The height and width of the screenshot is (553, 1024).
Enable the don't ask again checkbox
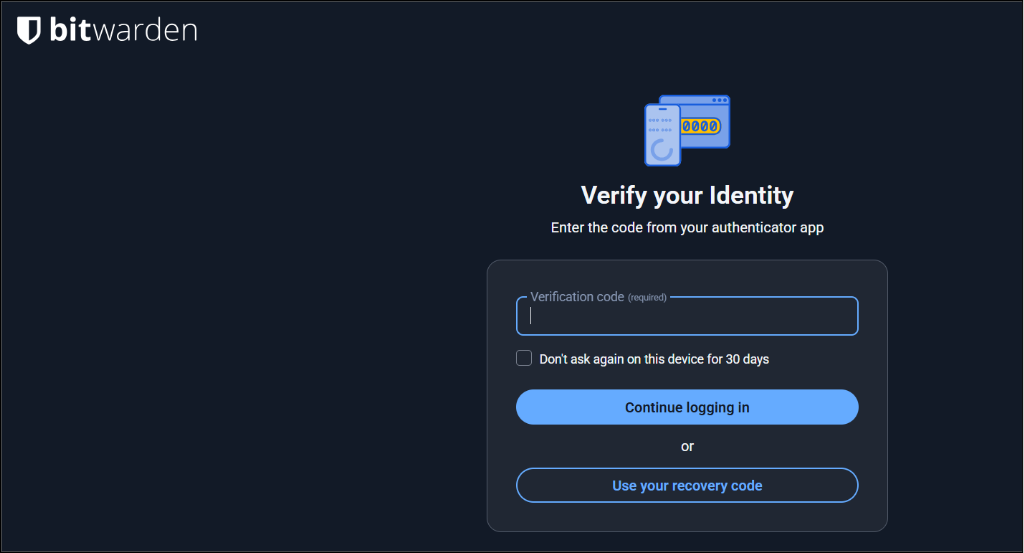tap(524, 358)
